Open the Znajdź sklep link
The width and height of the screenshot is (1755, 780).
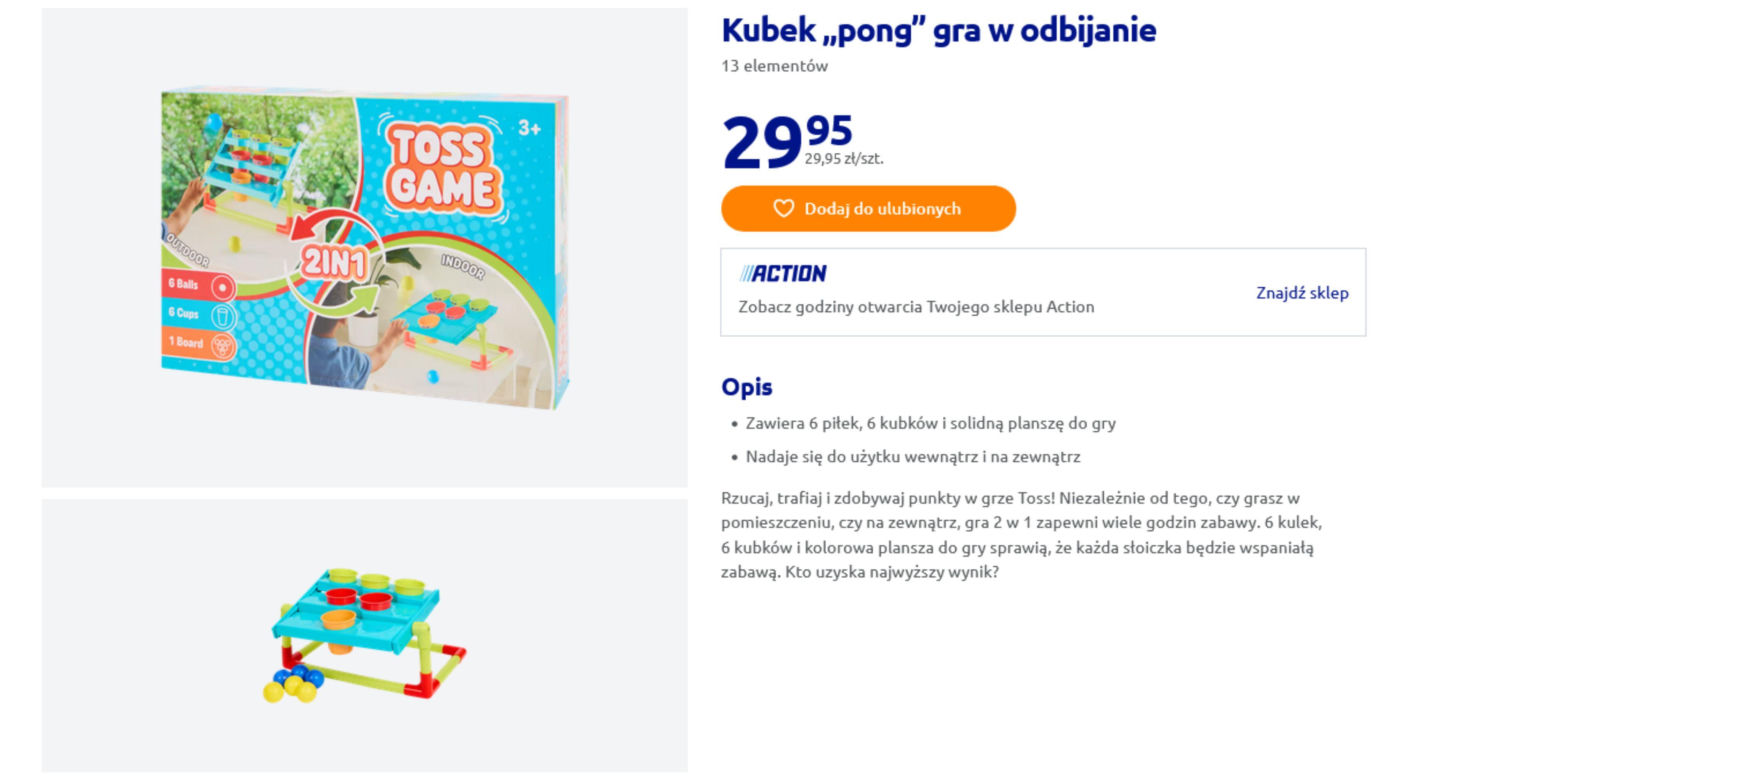1302,292
